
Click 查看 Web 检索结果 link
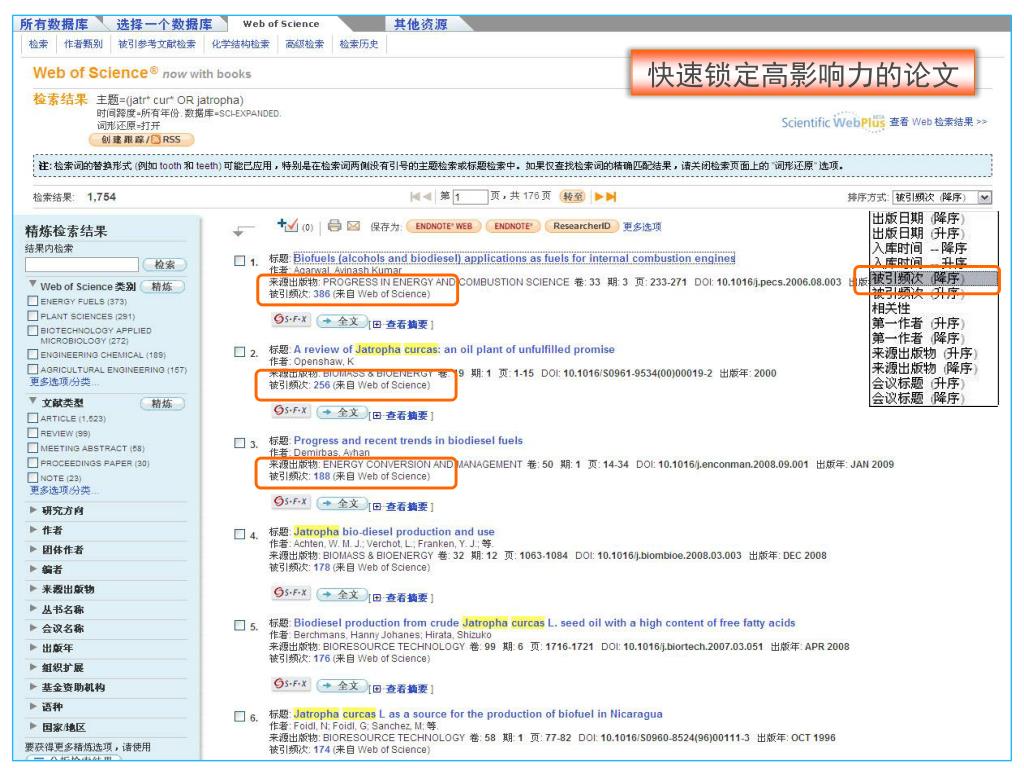click(x=938, y=121)
